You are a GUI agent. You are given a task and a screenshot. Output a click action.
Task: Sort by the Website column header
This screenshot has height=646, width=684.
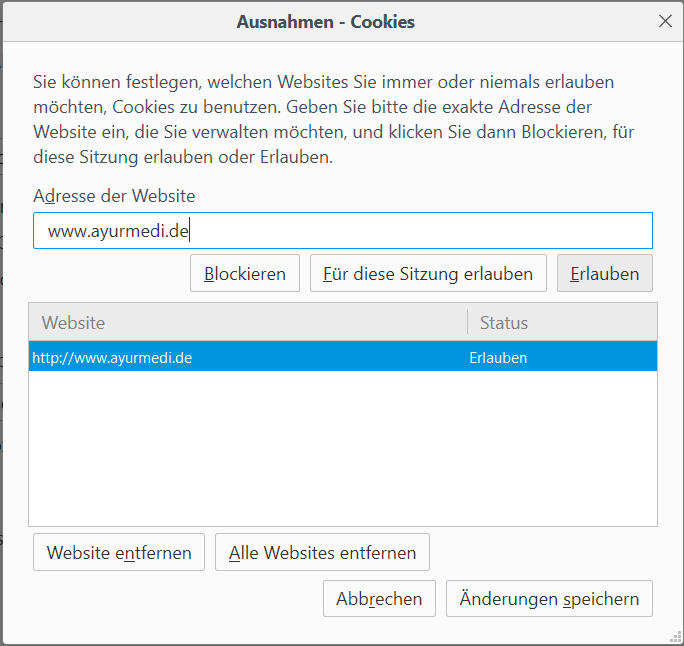tap(247, 323)
